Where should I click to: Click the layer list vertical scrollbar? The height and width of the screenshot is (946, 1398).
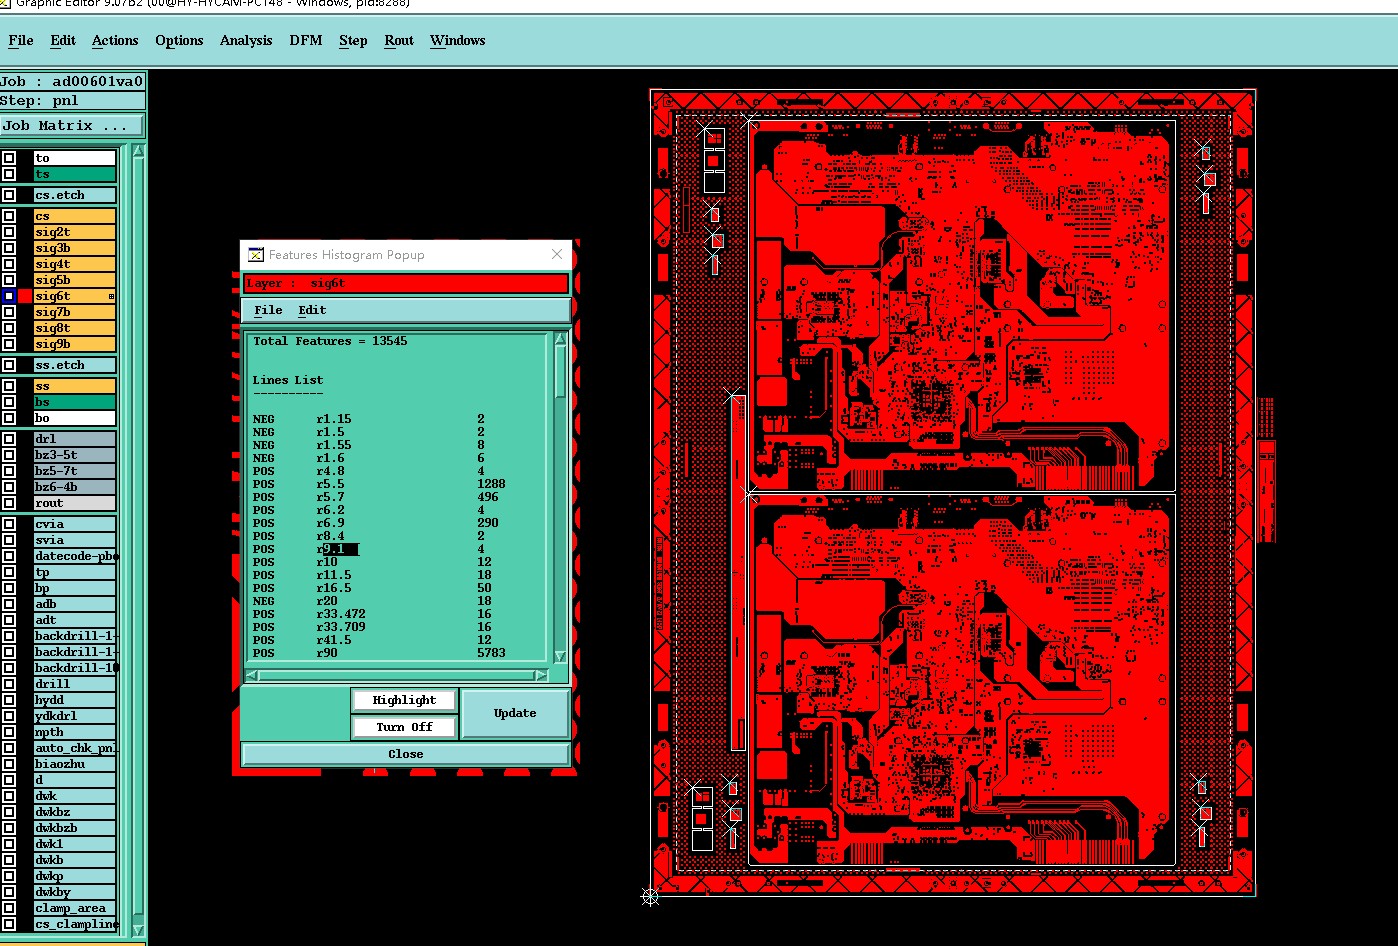138,540
